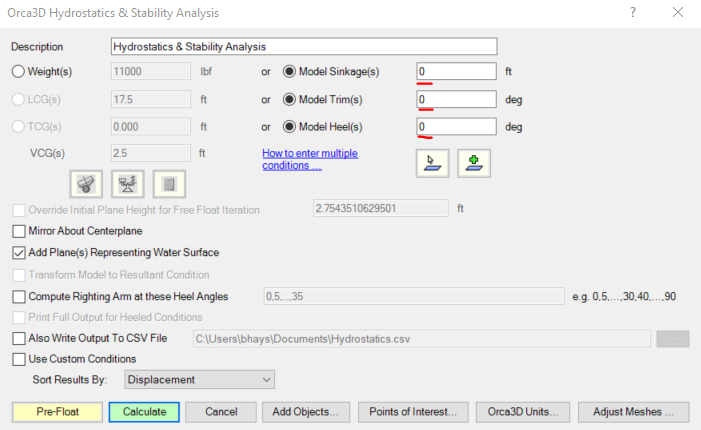Enable Use Custom Conditions checkbox
This screenshot has width=701, height=430.
click(x=19, y=359)
